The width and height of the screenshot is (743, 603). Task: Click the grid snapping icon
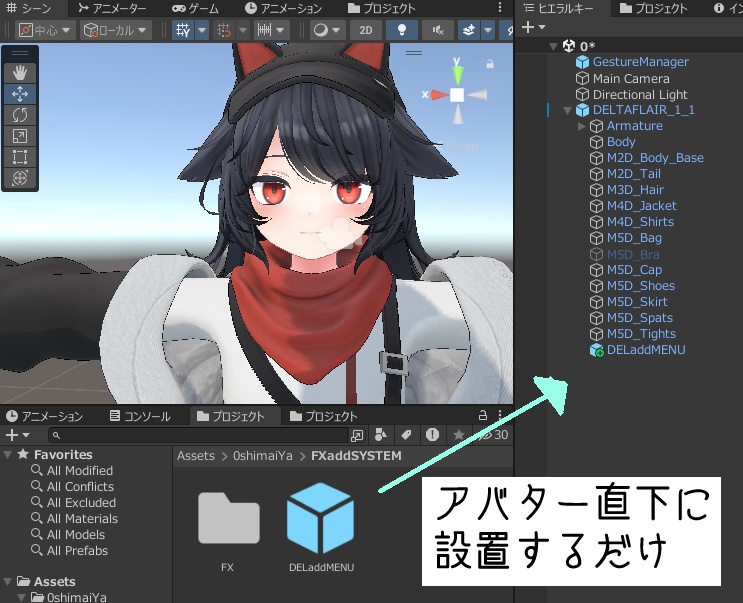tap(224, 30)
